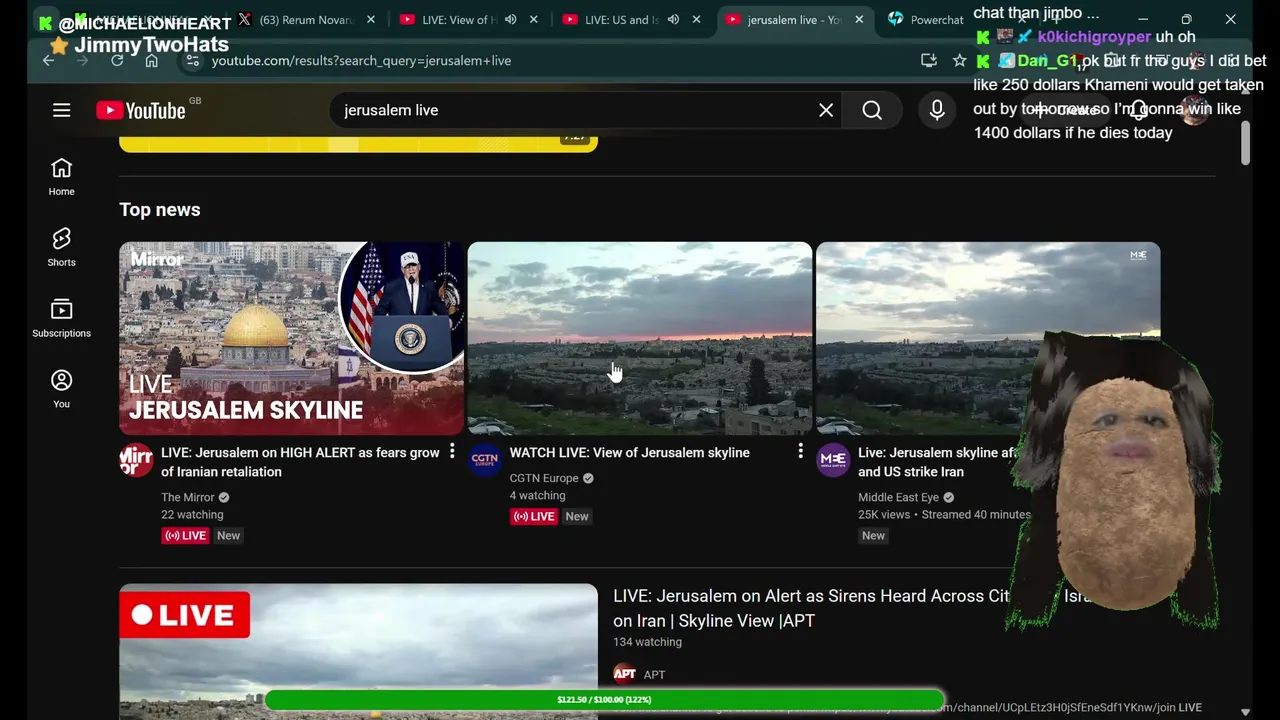Open the CGTN Jerusalem skyline thumbnail
This screenshot has height=720, width=1280.
640,338
